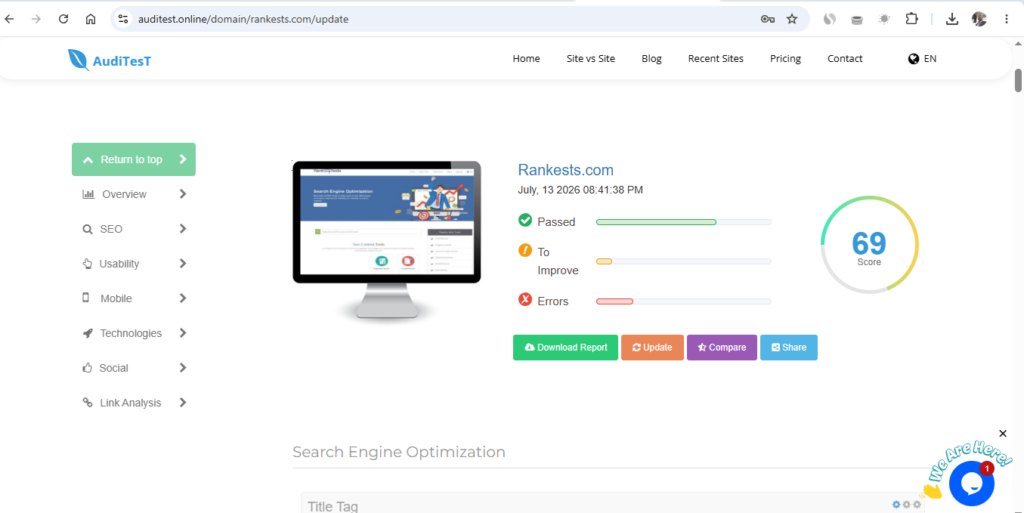Open the Rankests.com link
Image resolution: width=1024 pixels, height=513 pixels.
[x=566, y=170]
